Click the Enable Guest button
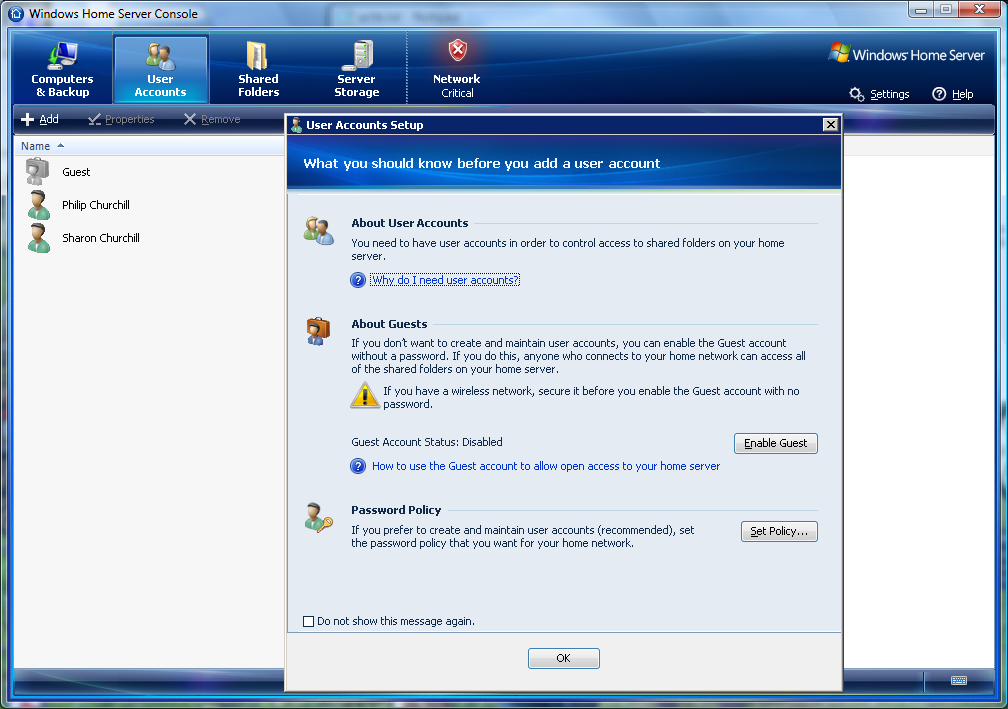The width and height of the screenshot is (1008, 709). (776, 444)
